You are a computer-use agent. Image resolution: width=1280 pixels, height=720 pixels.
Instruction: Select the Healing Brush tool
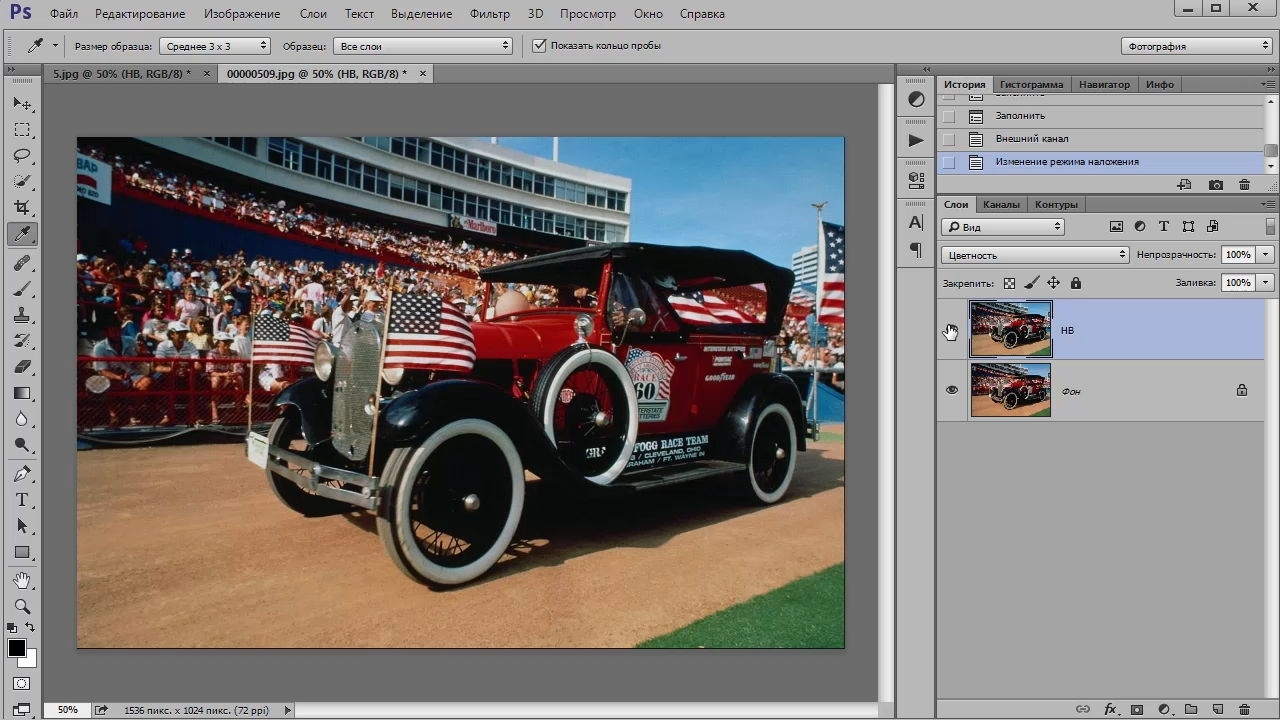point(22,263)
